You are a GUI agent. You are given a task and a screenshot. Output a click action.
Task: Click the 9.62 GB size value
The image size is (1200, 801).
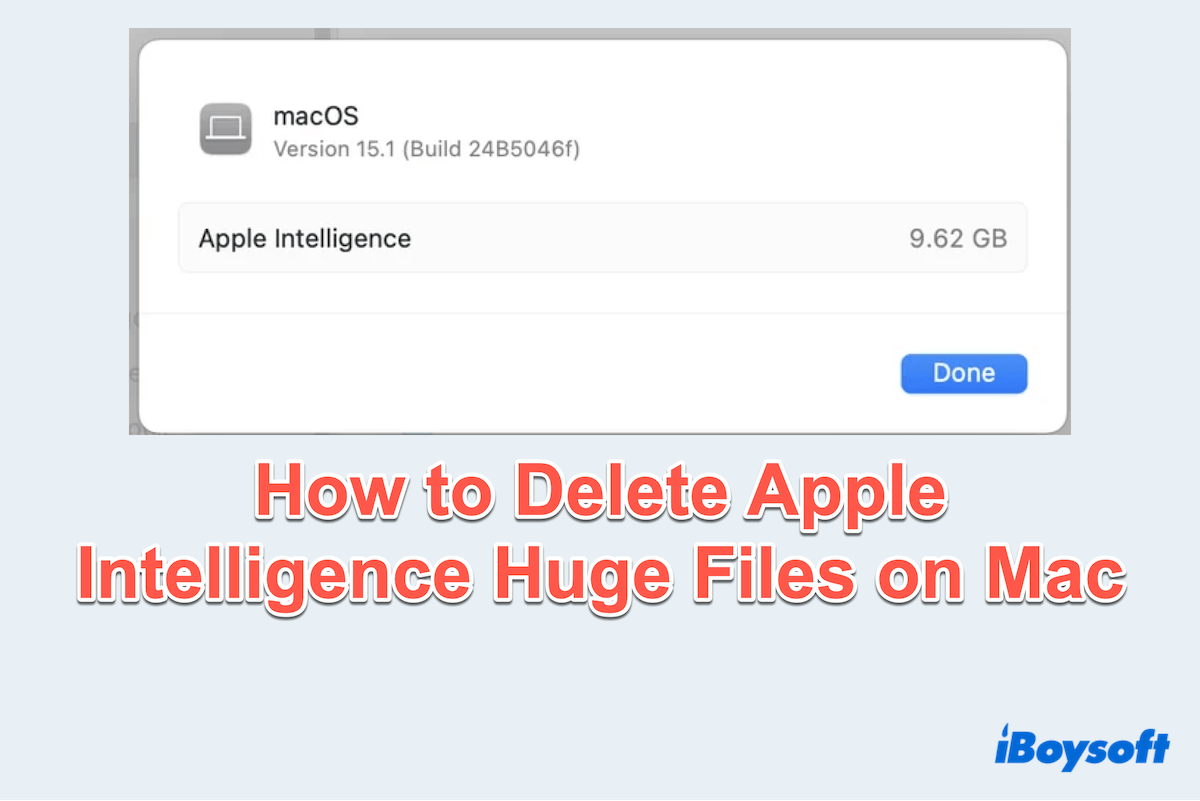[x=958, y=239]
